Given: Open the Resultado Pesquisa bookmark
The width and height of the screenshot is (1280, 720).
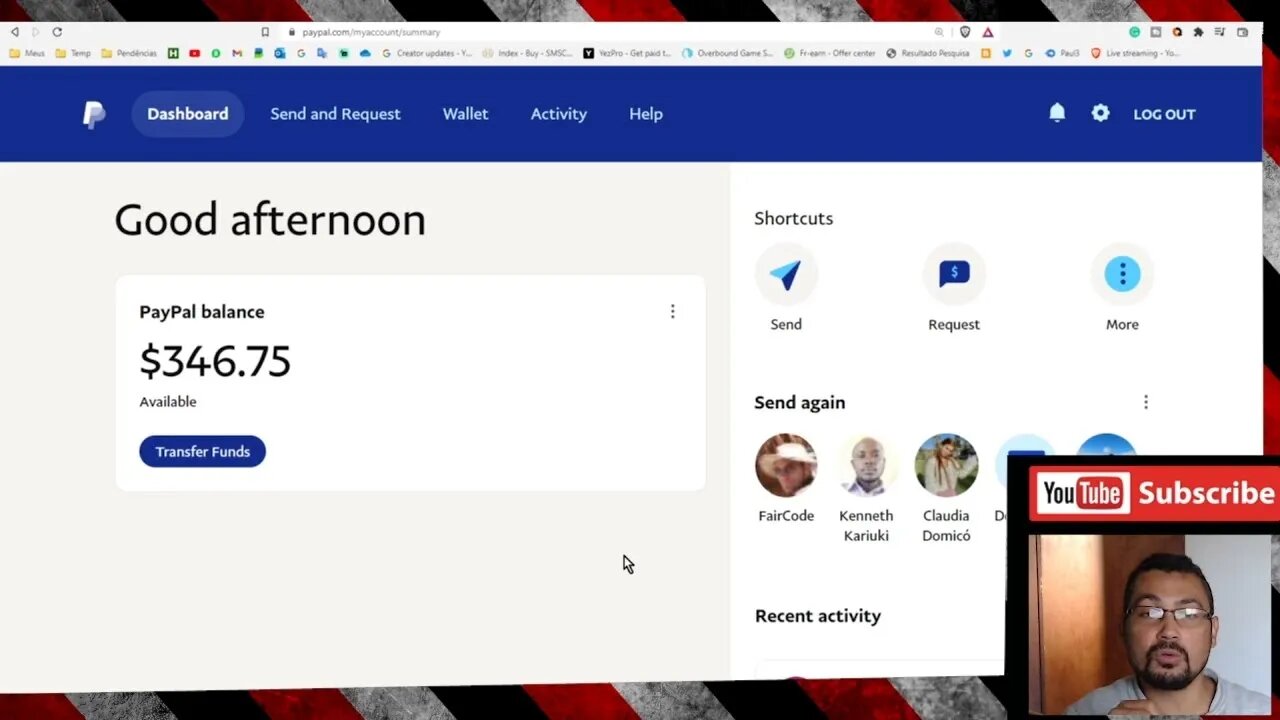Looking at the screenshot, I should (928, 53).
